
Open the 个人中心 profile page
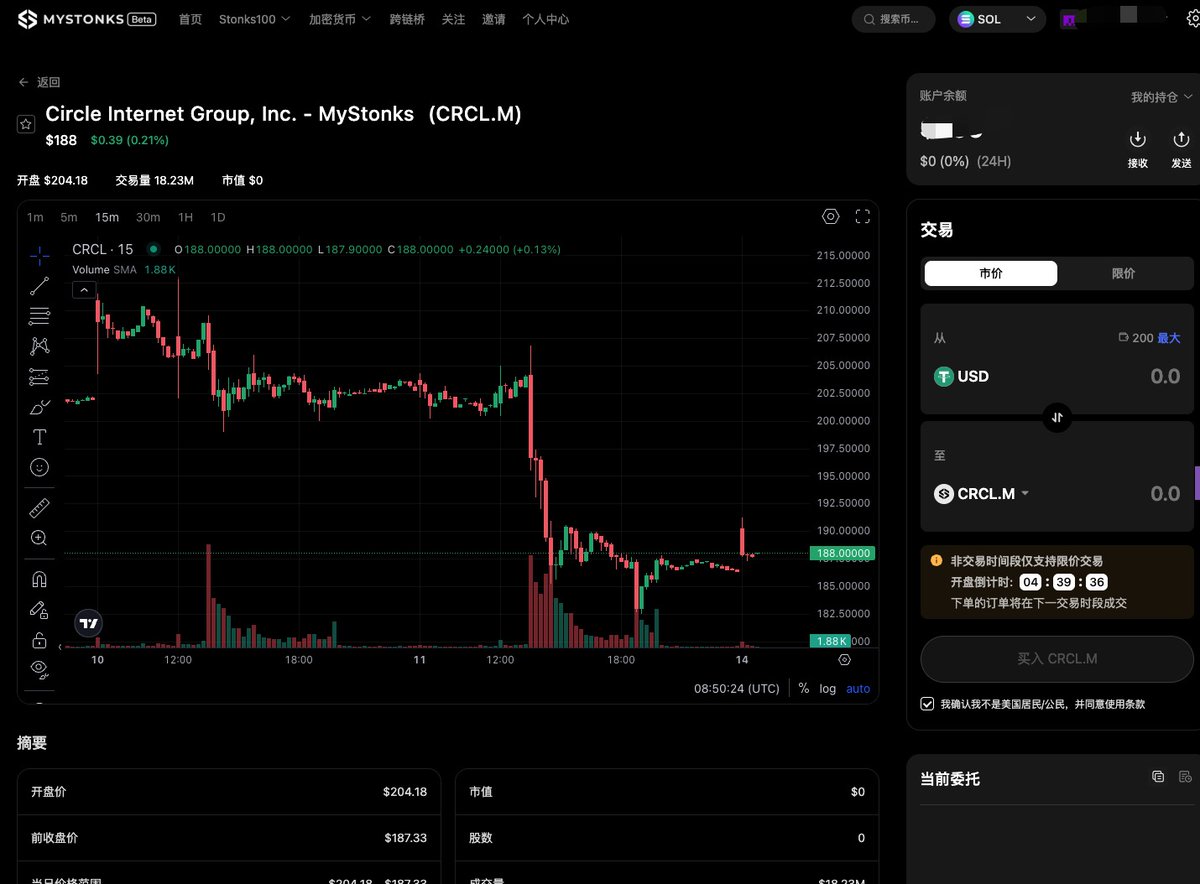(545, 19)
